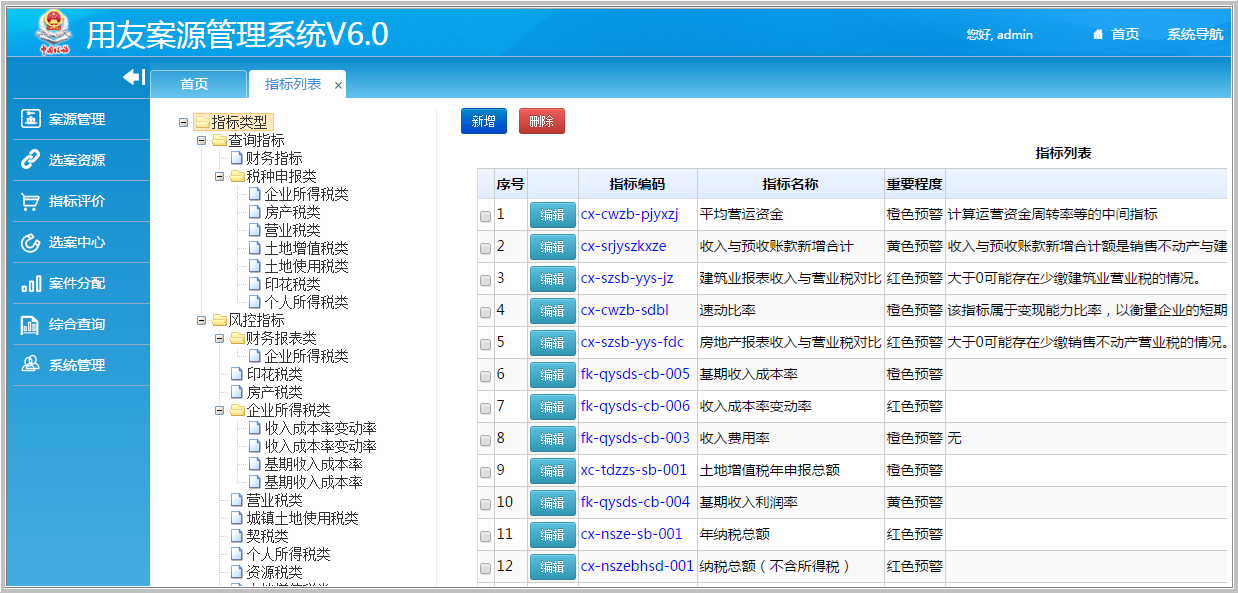
Task: Collapse the 财务报表类 tree node
Action: [219, 338]
